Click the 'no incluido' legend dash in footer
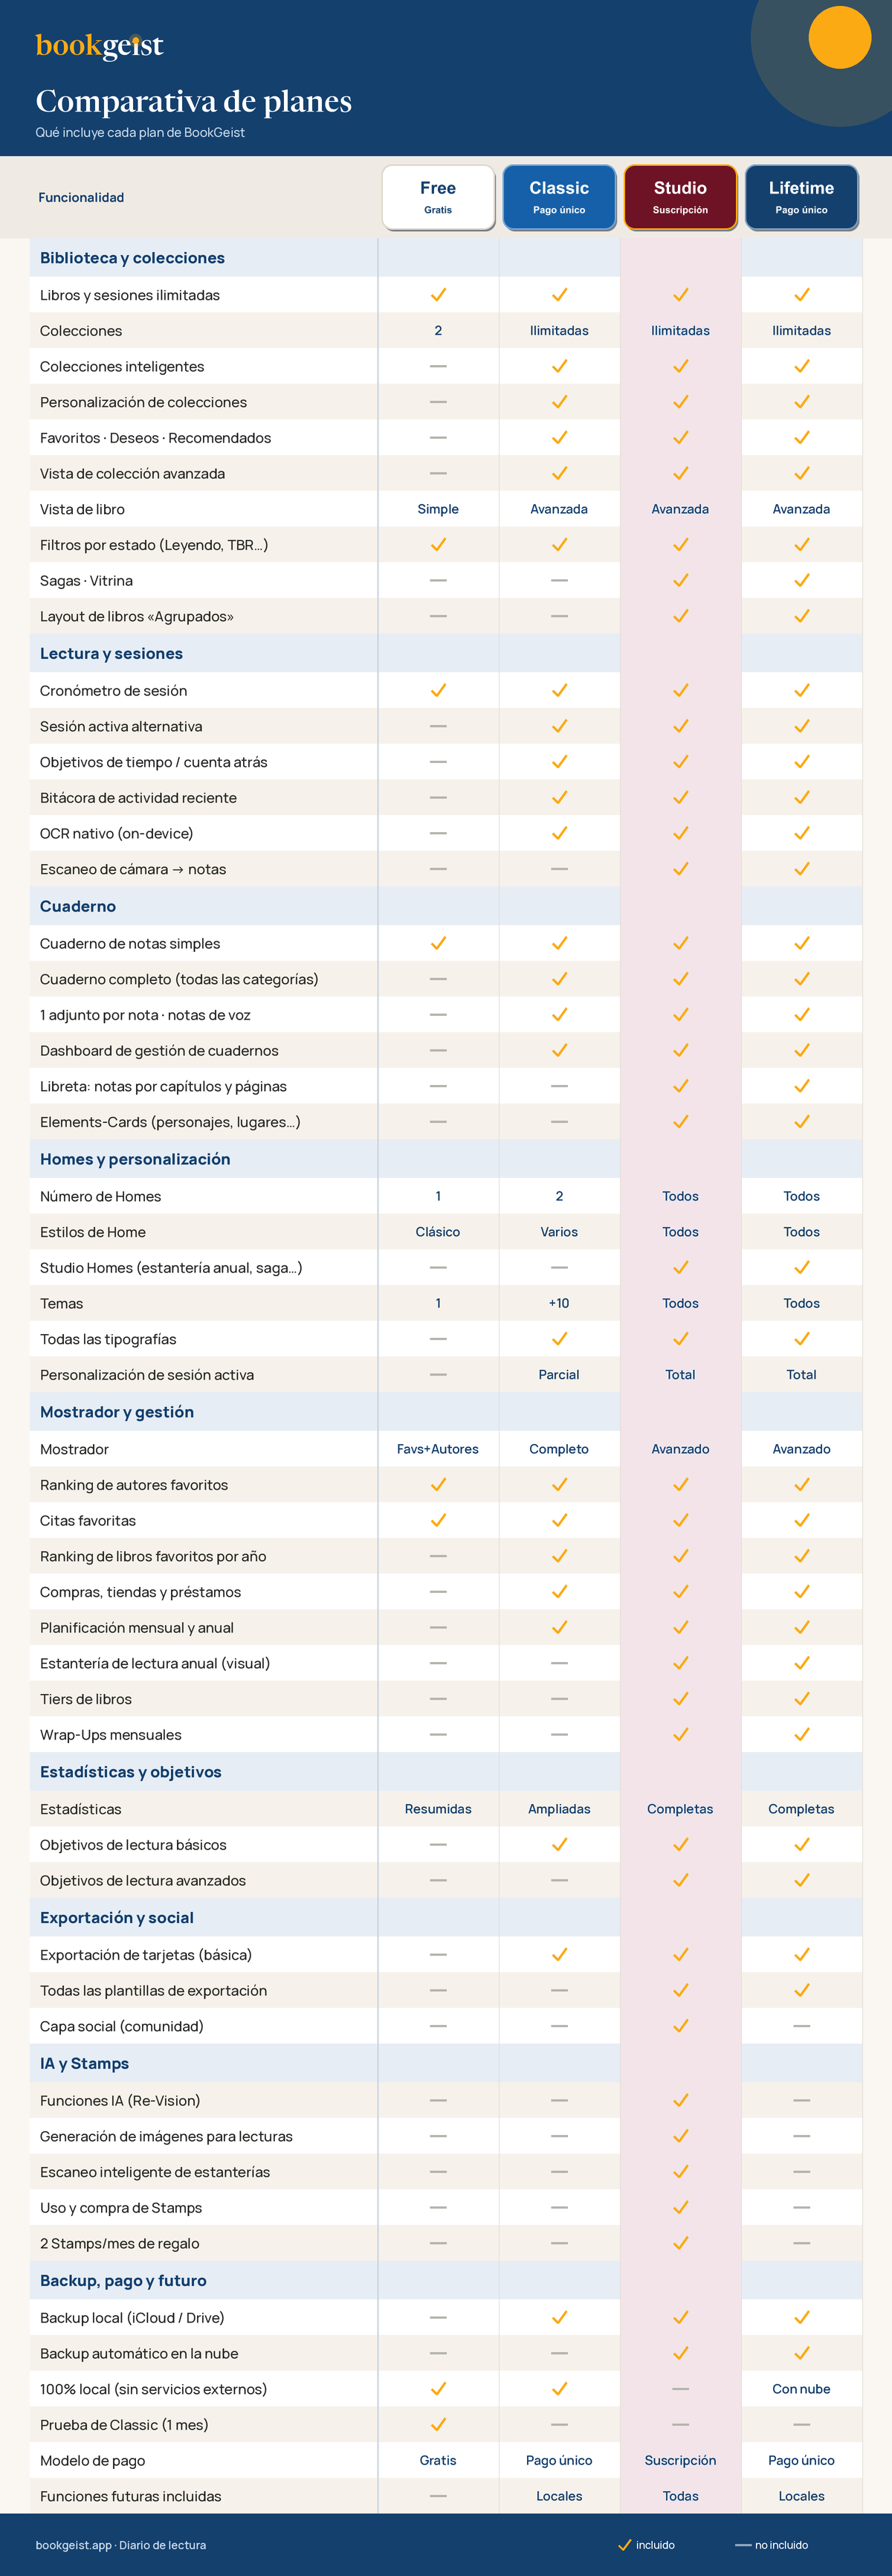 tap(743, 2545)
